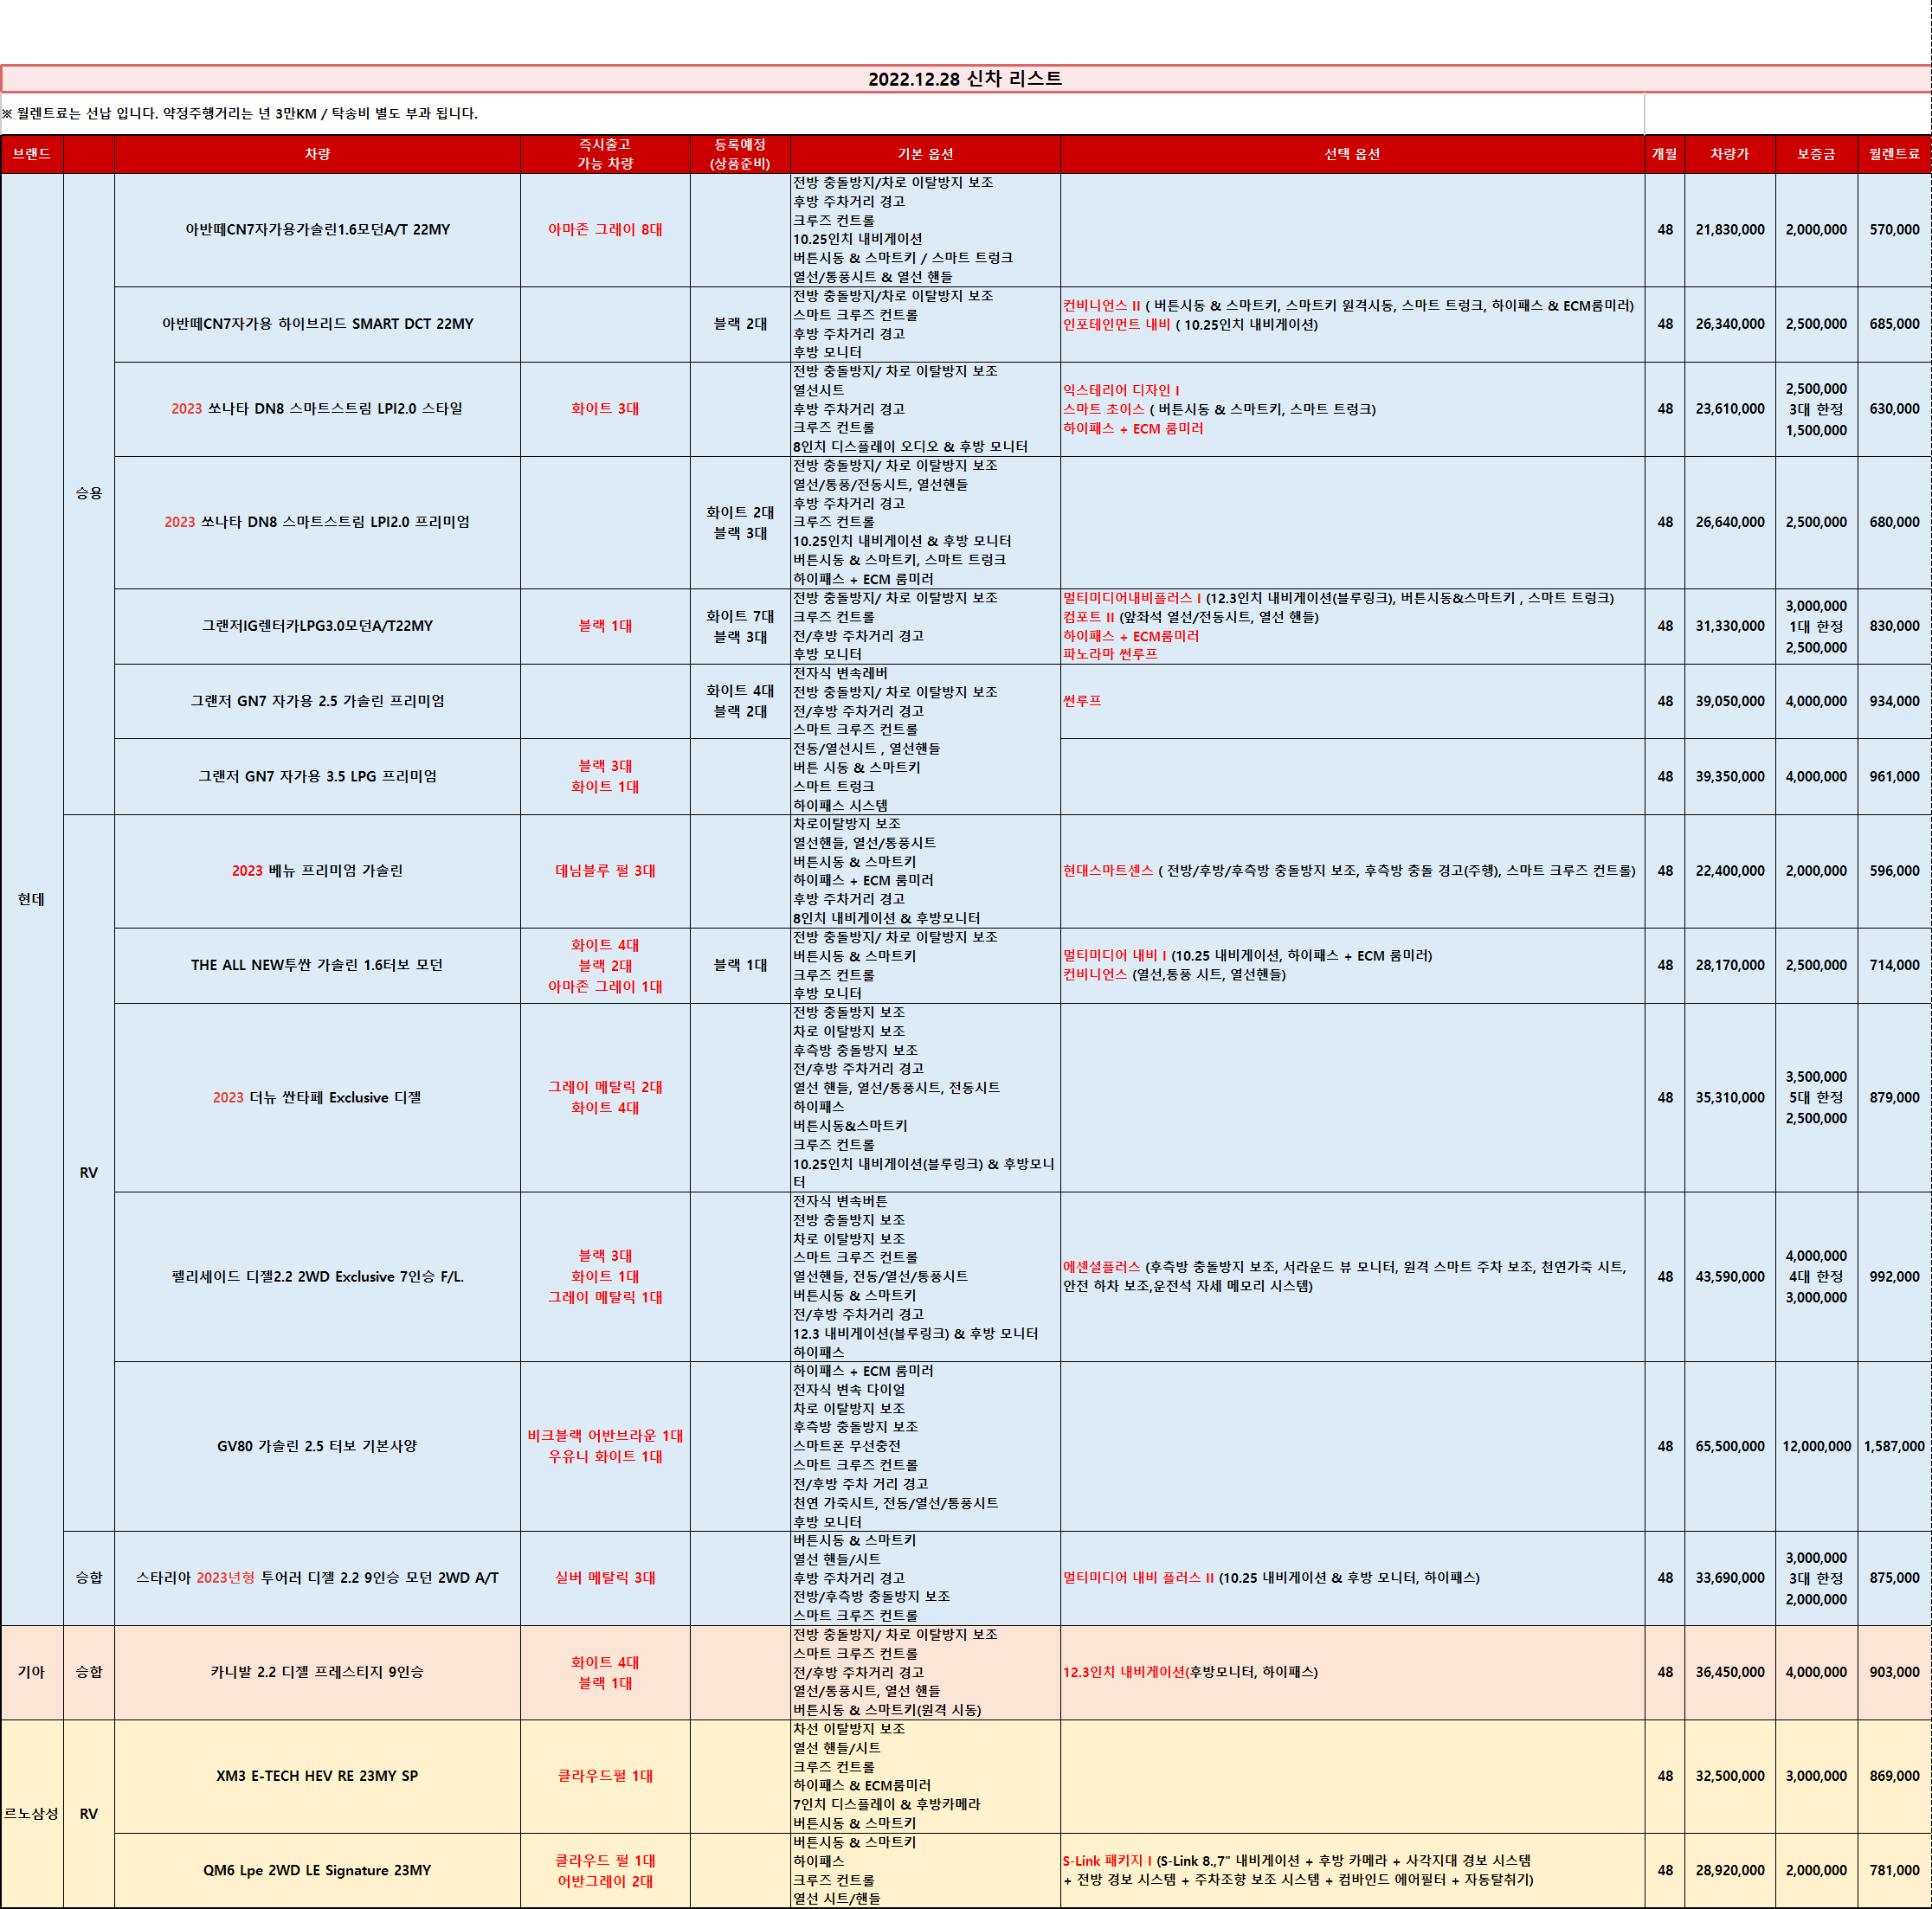This screenshot has width=1932, height=1909.
Task: Select the vehicle price '21,830,000'
Action: (1730, 230)
